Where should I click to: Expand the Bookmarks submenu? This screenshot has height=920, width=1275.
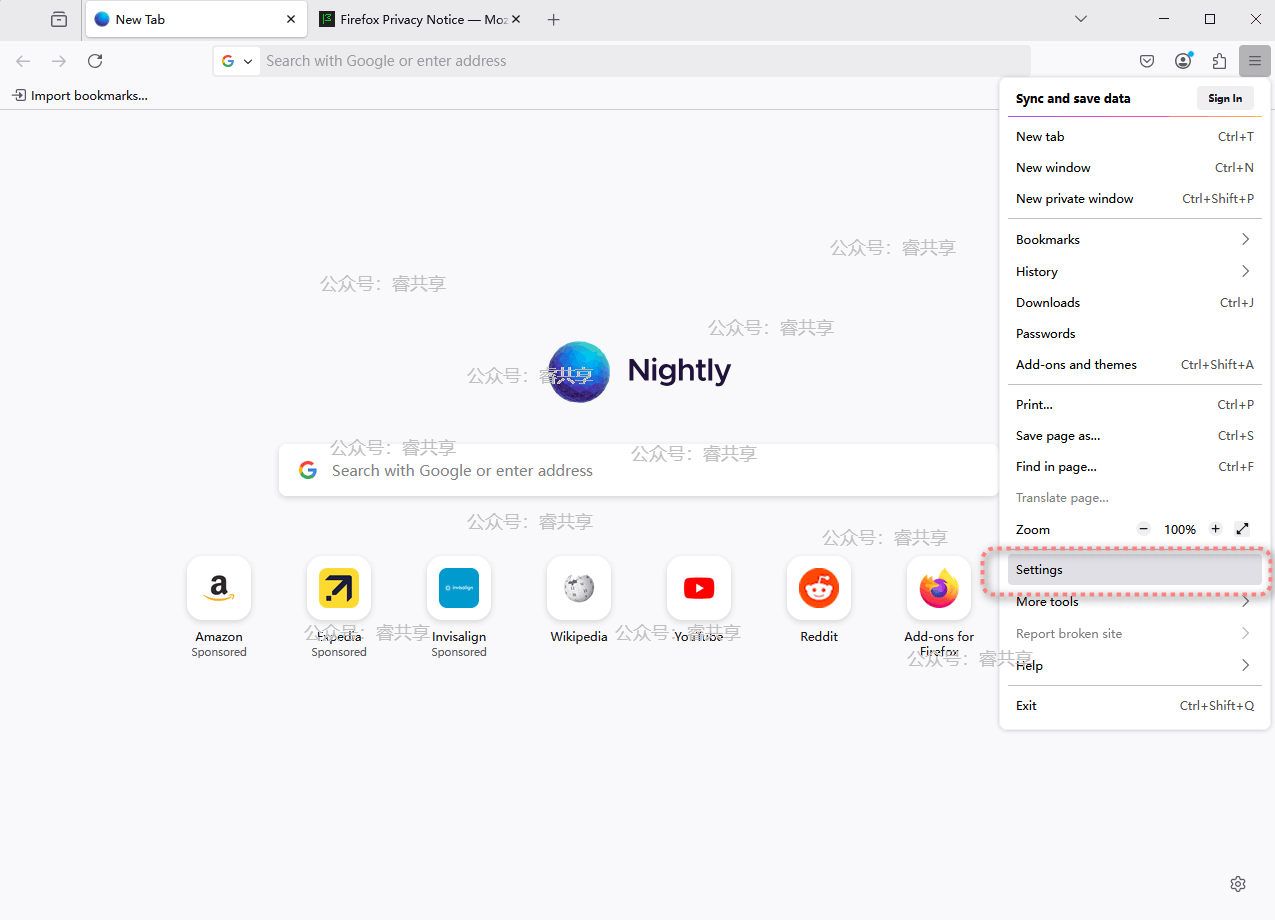click(x=1134, y=240)
